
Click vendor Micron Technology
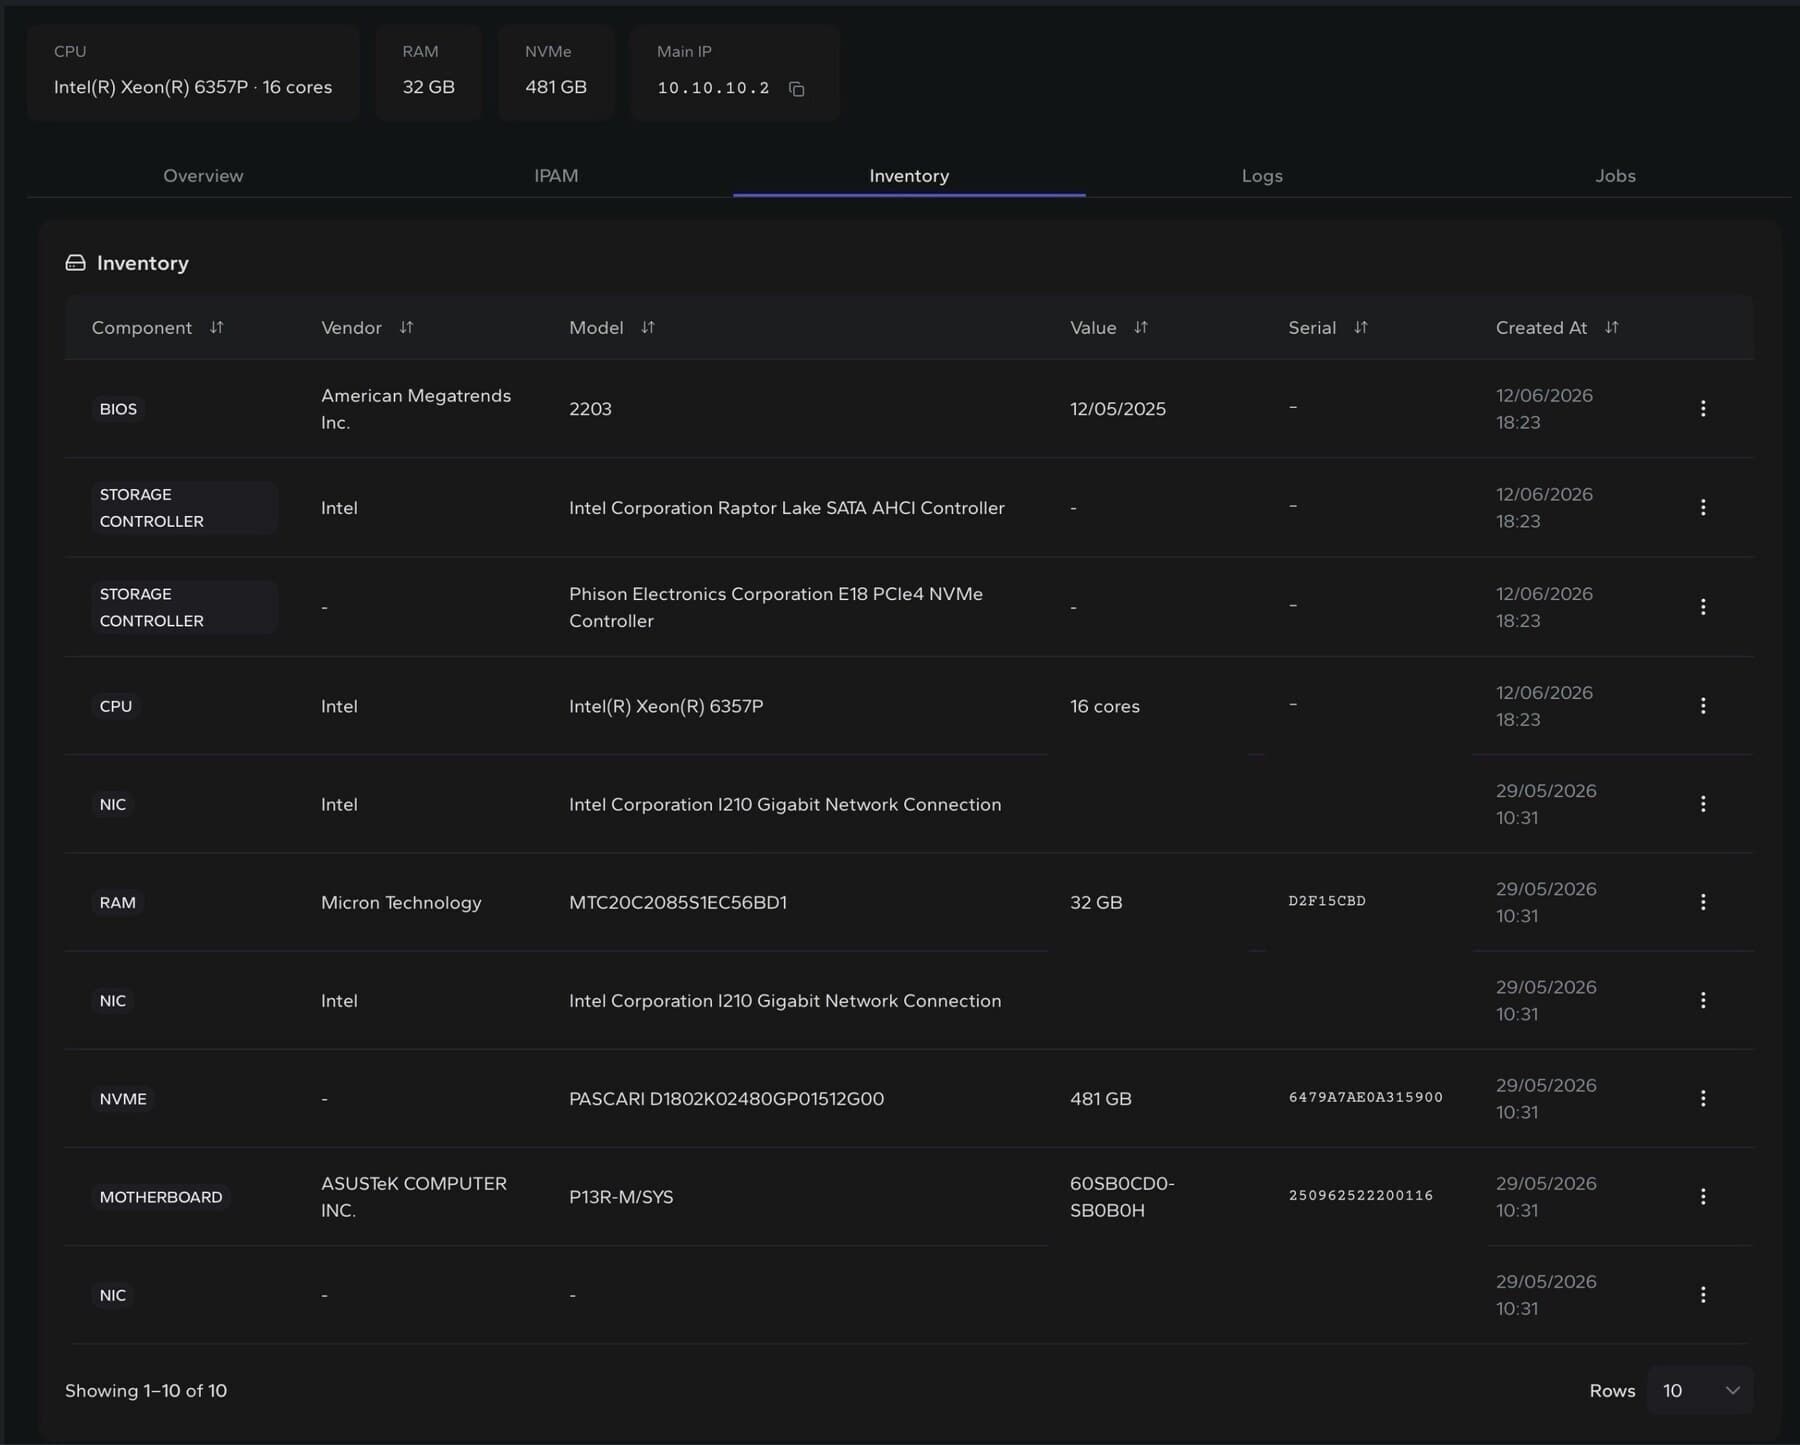pyautogui.click(x=401, y=902)
